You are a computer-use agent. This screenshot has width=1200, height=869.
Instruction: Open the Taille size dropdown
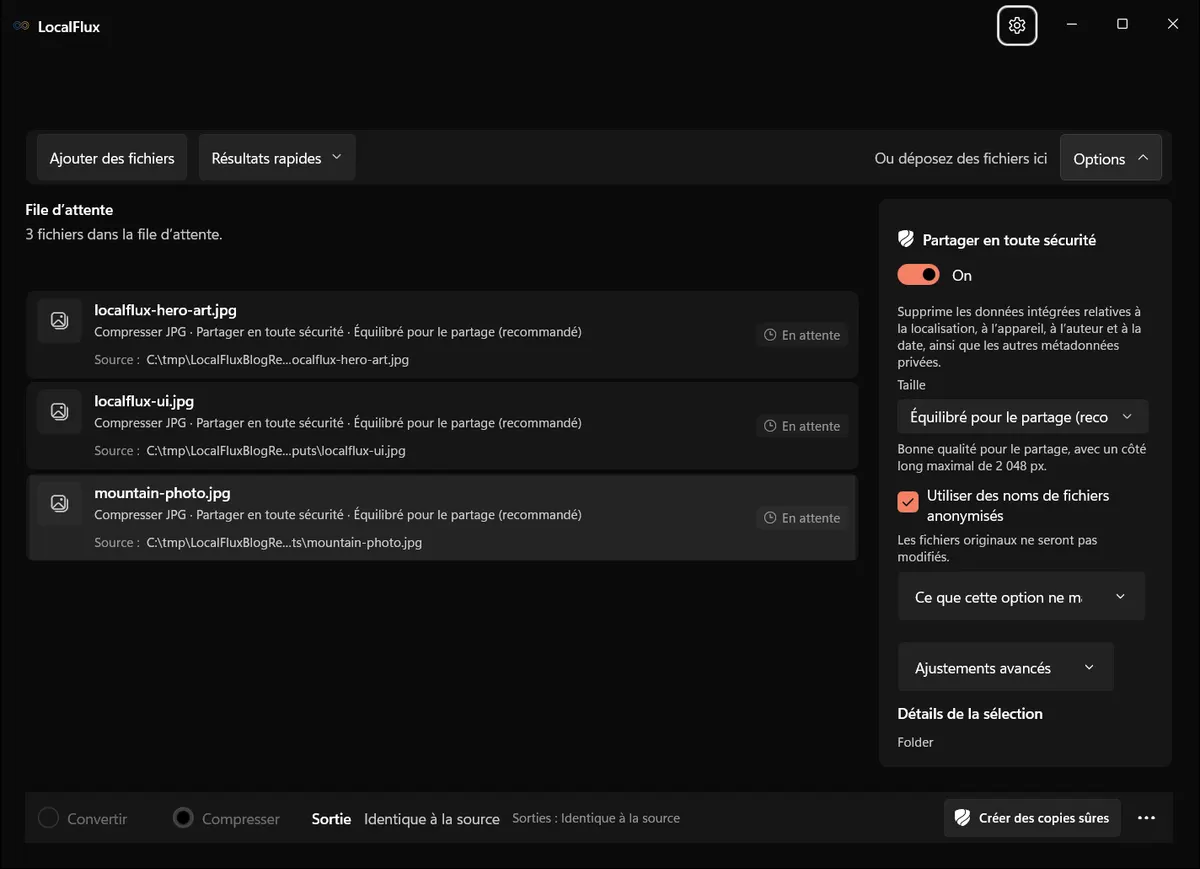(x=1023, y=417)
